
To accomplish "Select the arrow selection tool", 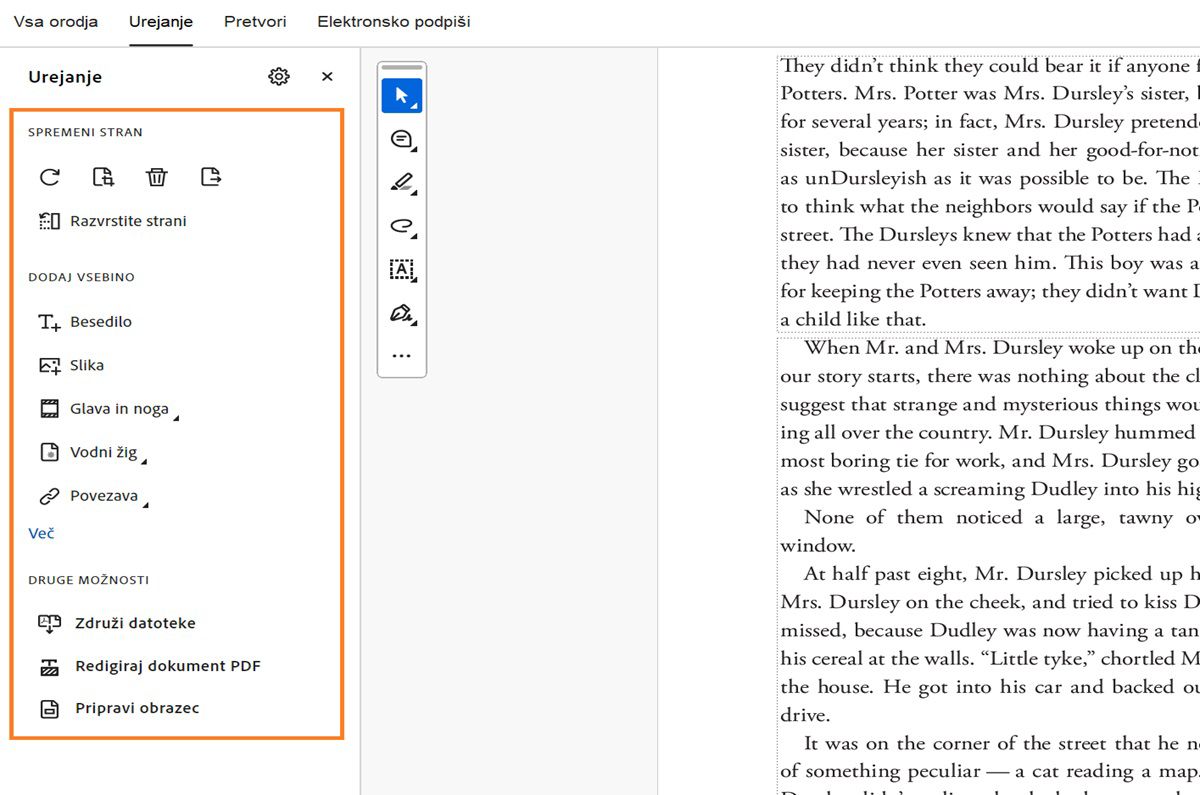I will (402, 96).
